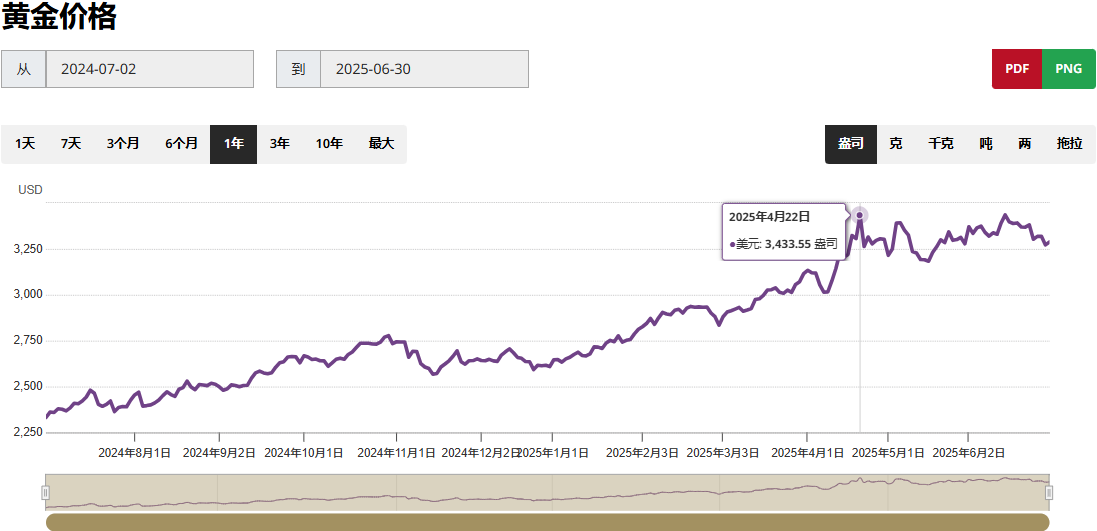1097x531 pixels.
Task: Click the 2024年10月1日 axis label
Action: click(x=304, y=453)
